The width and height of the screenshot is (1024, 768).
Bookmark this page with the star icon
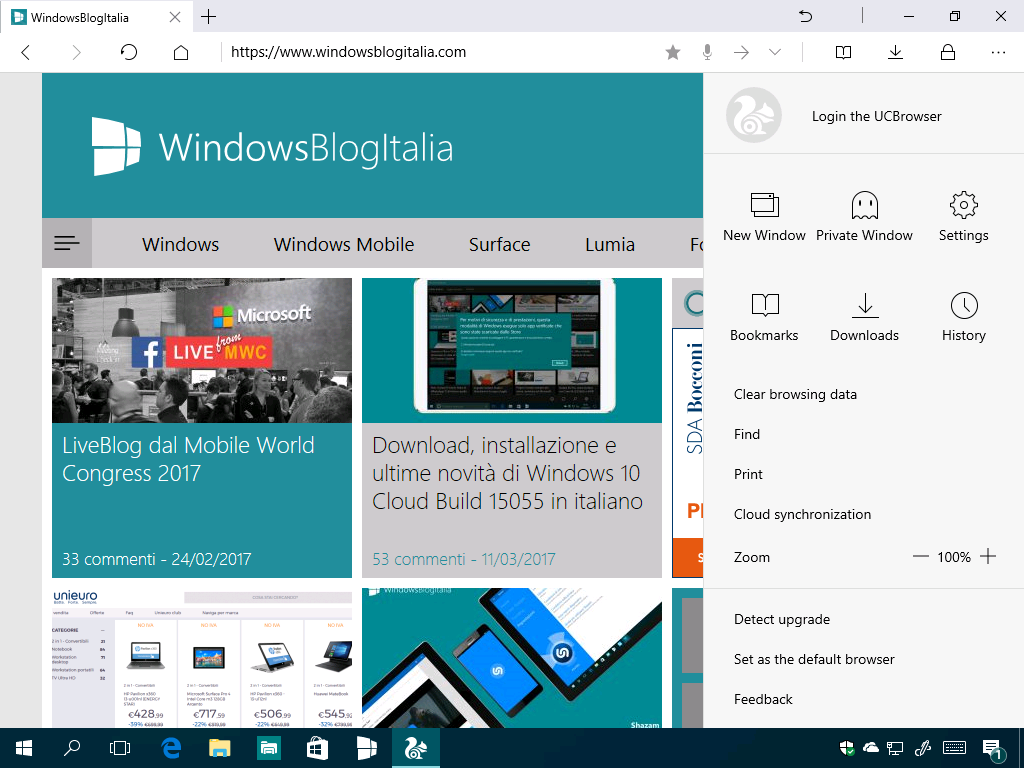coord(673,52)
